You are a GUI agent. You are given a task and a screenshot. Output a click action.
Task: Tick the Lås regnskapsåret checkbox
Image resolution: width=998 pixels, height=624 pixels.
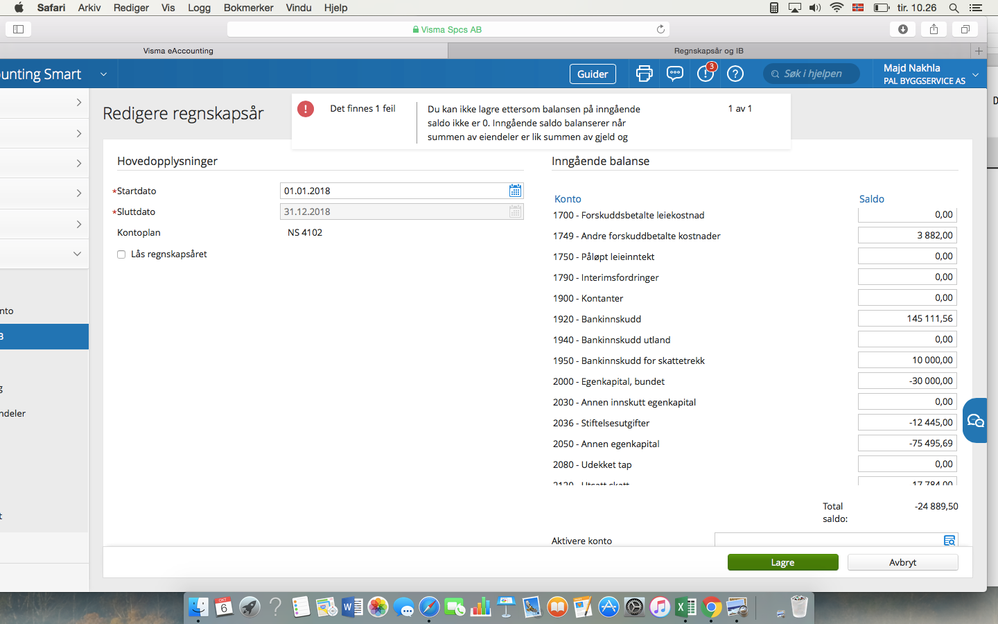tap(121, 255)
